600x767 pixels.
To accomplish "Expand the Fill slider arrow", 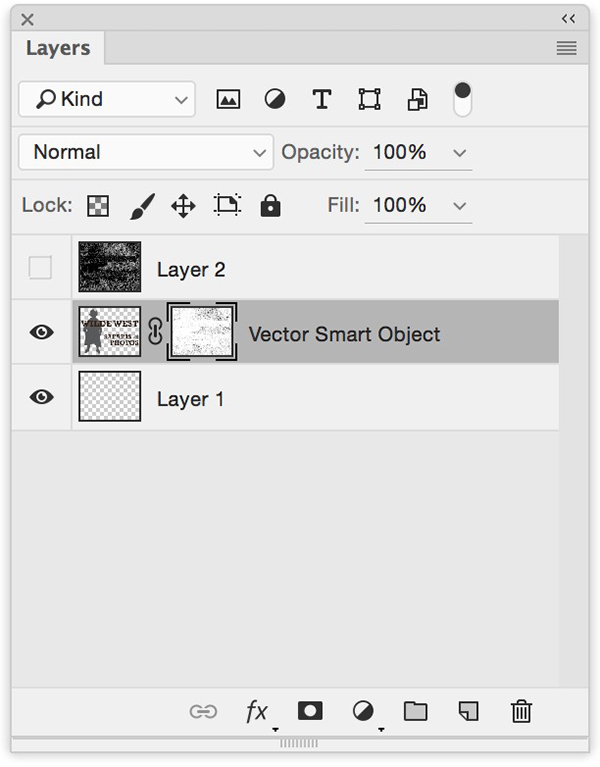I will pos(459,206).
